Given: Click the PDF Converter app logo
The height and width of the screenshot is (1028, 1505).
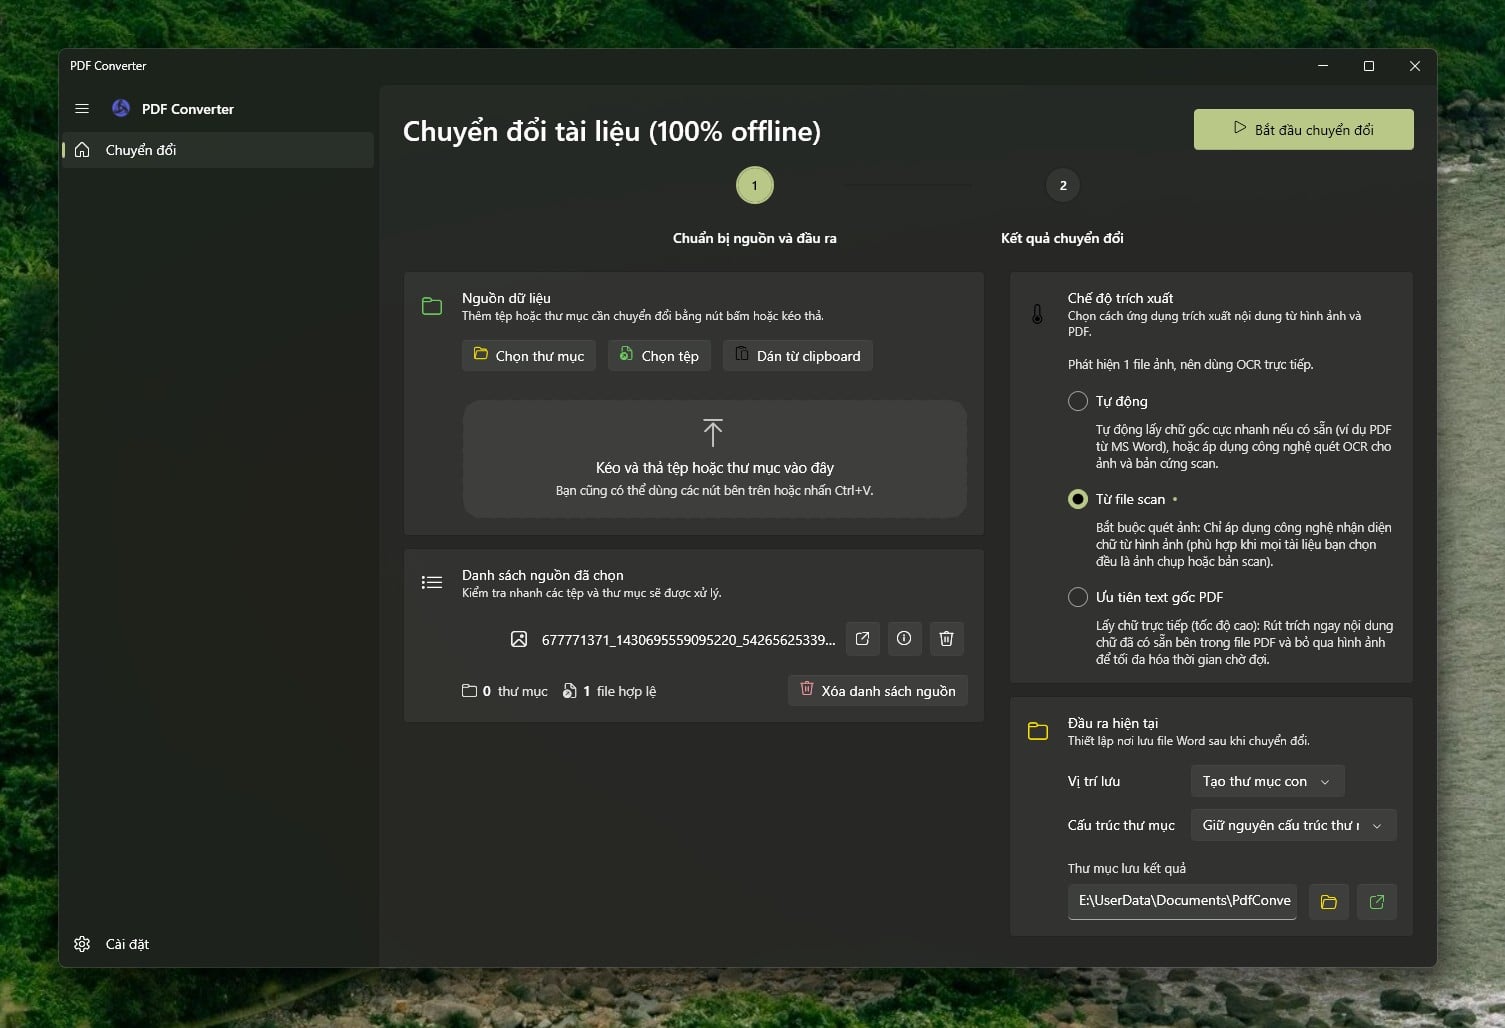Looking at the screenshot, I should pos(121,109).
